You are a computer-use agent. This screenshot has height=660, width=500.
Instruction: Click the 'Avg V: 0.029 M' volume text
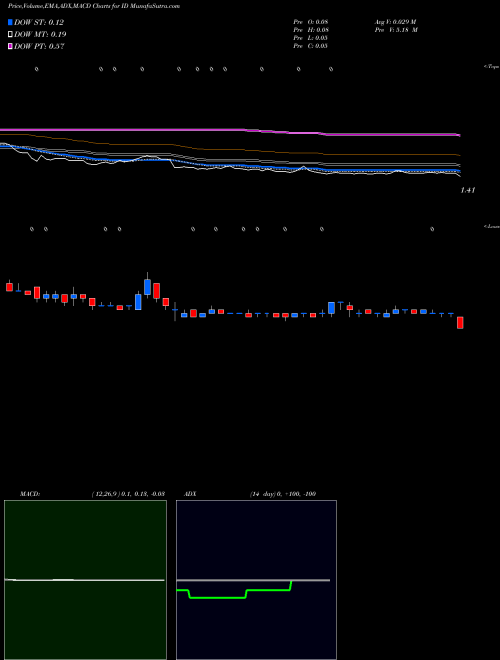(x=395, y=22)
